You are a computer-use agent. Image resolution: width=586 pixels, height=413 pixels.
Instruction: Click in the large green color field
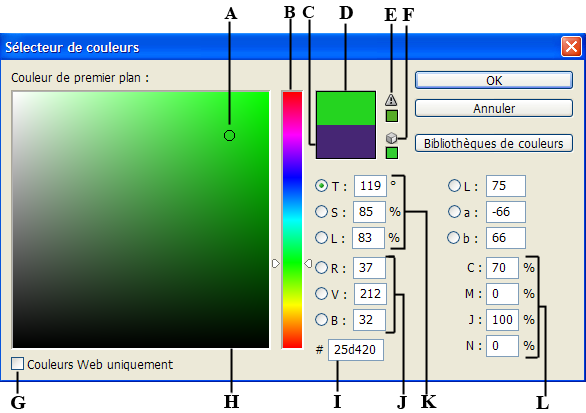coord(141,219)
